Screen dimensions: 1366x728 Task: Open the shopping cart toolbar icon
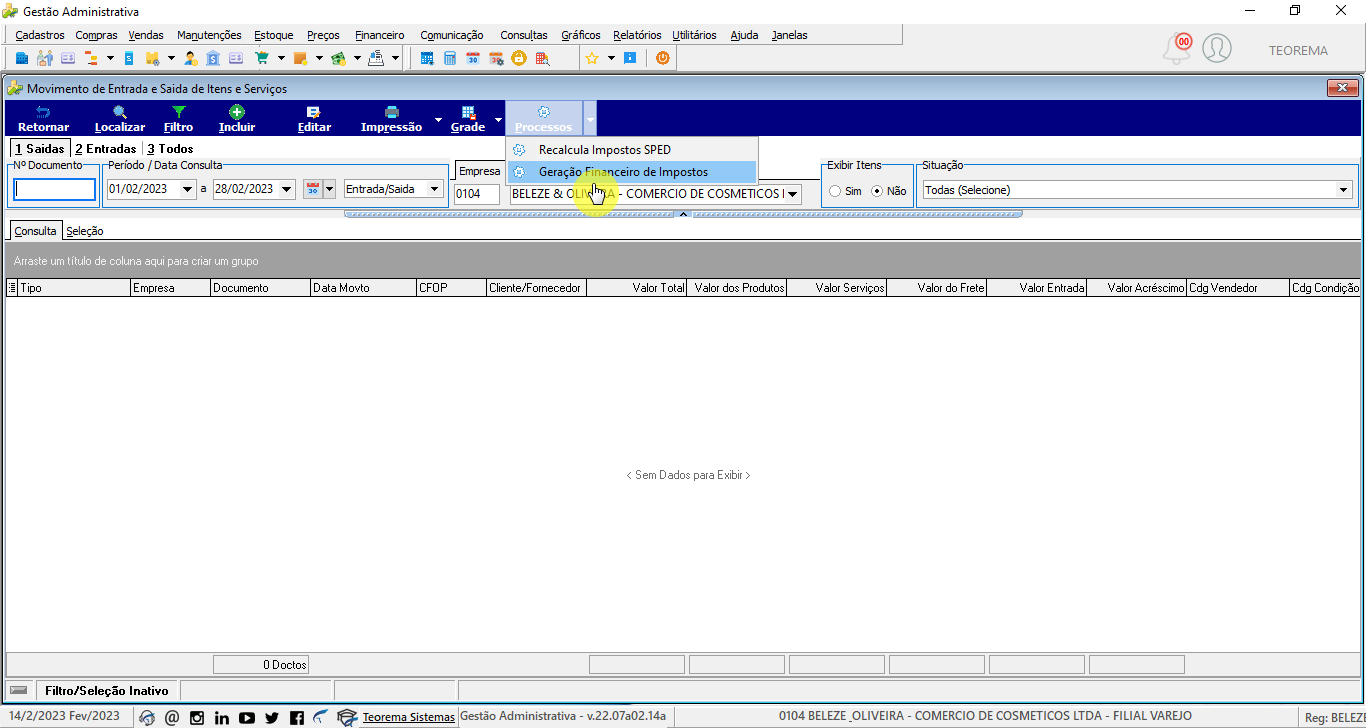point(262,58)
